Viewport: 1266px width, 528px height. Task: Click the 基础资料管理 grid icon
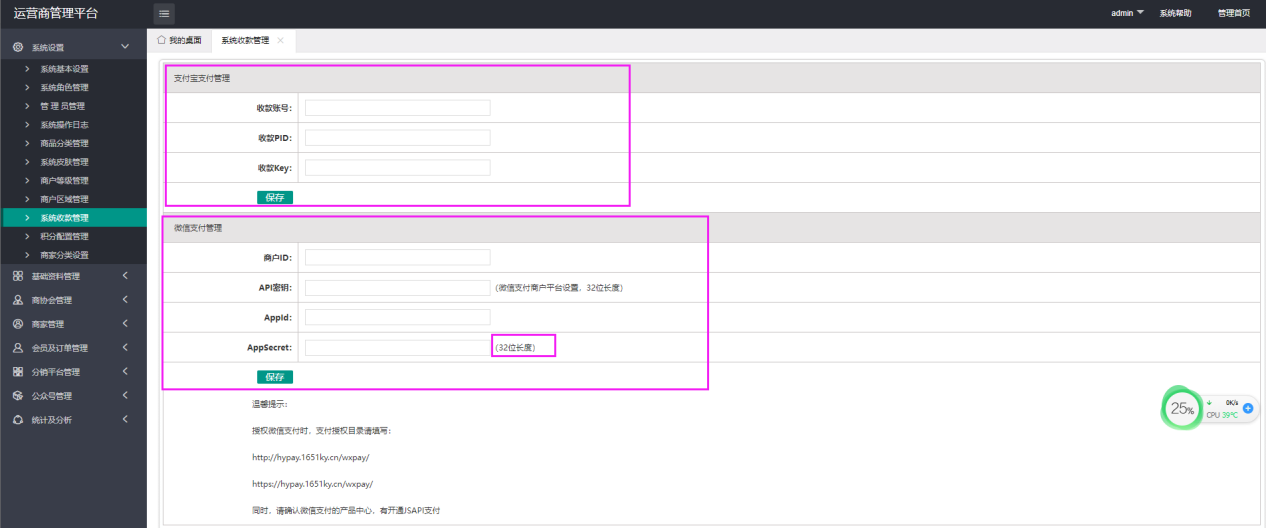[x=18, y=276]
